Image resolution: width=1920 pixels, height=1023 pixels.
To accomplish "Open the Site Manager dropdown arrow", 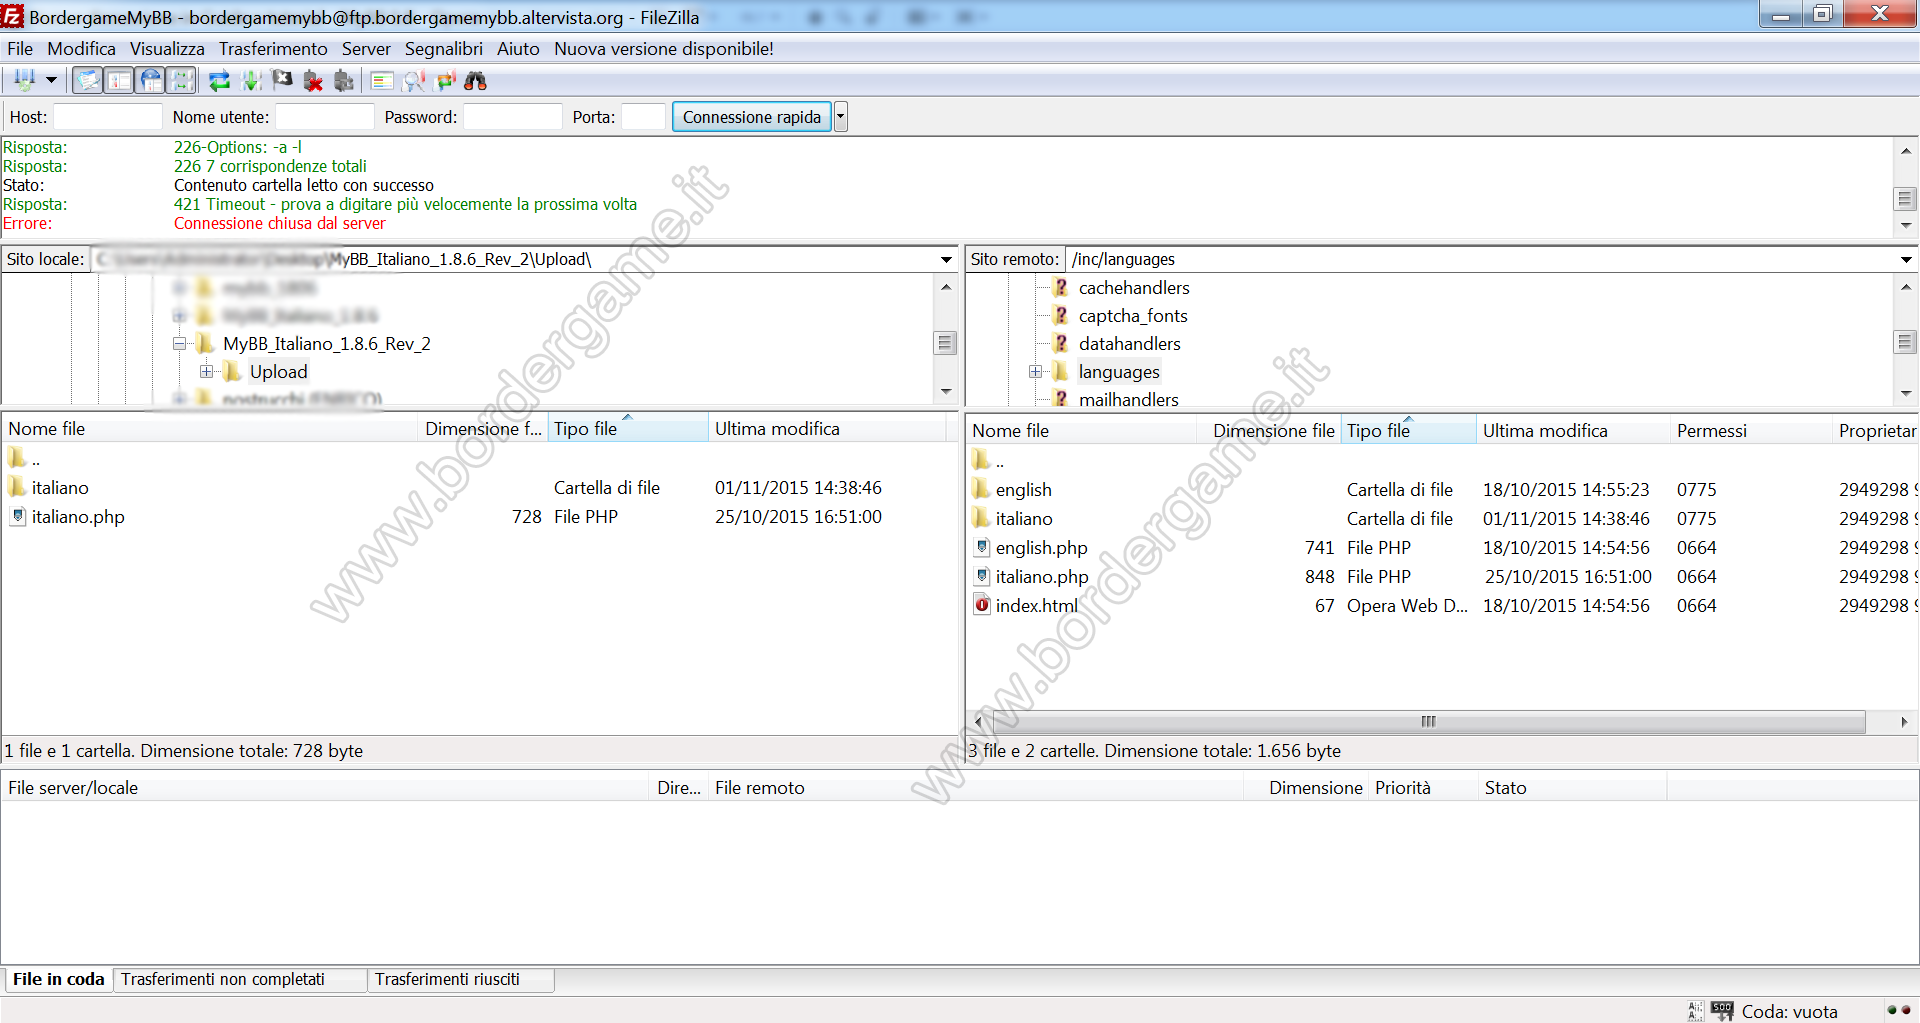I will [x=51, y=81].
